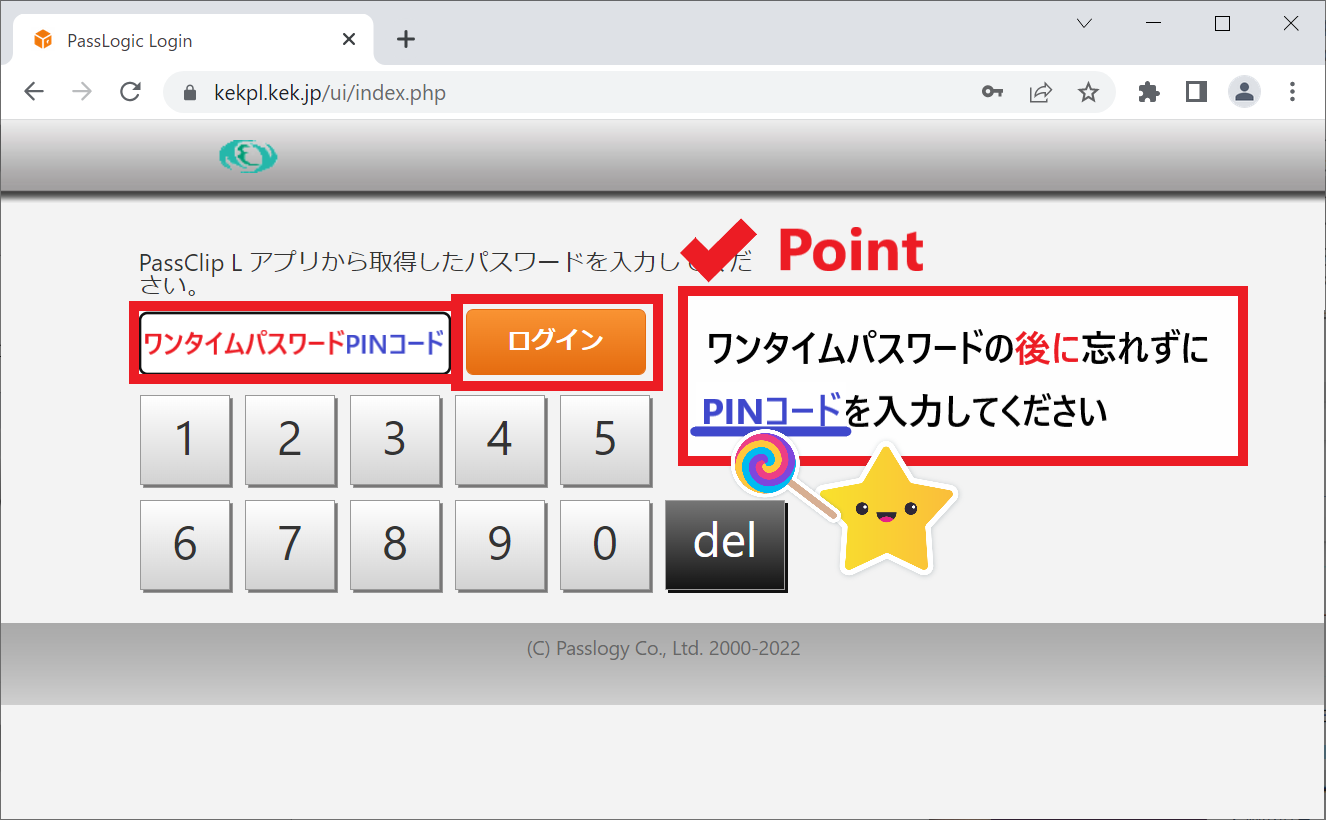1326x820 pixels.
Task: Click the share page icon
Action: [1040, 93]
